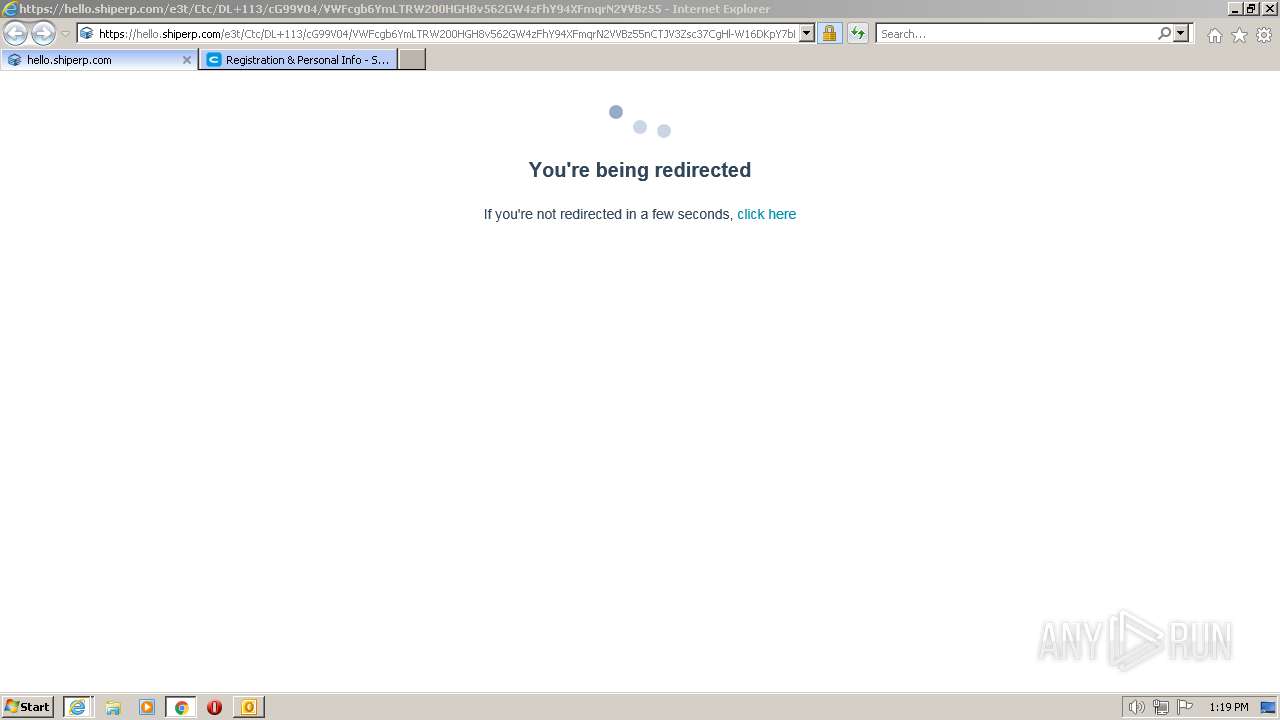Refresh the page with the refresh icon

(x=858, y=33)
